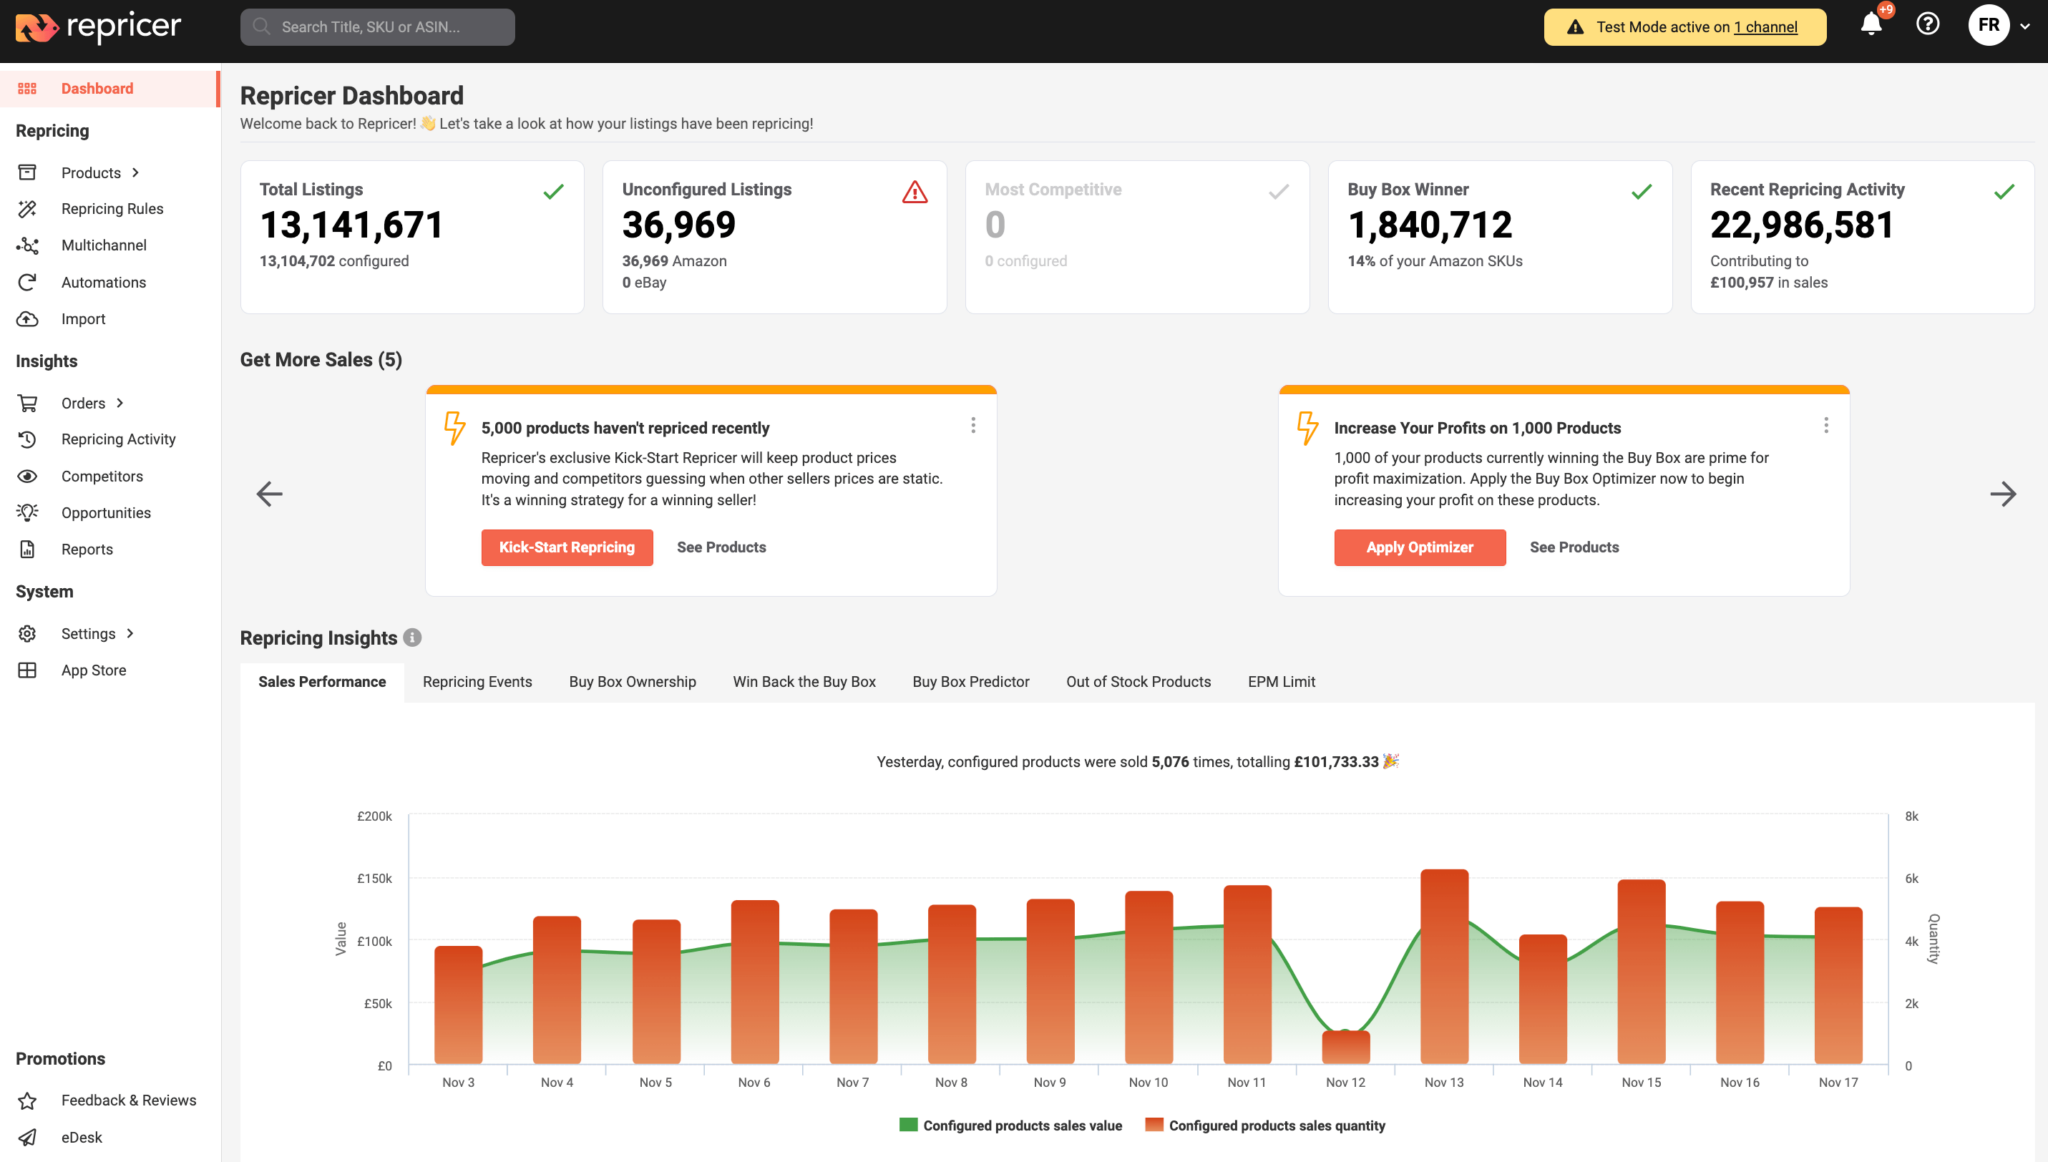Click the Reports document icon
This screenshot has width=2048, height=1162.
click(x=28, y=549)
